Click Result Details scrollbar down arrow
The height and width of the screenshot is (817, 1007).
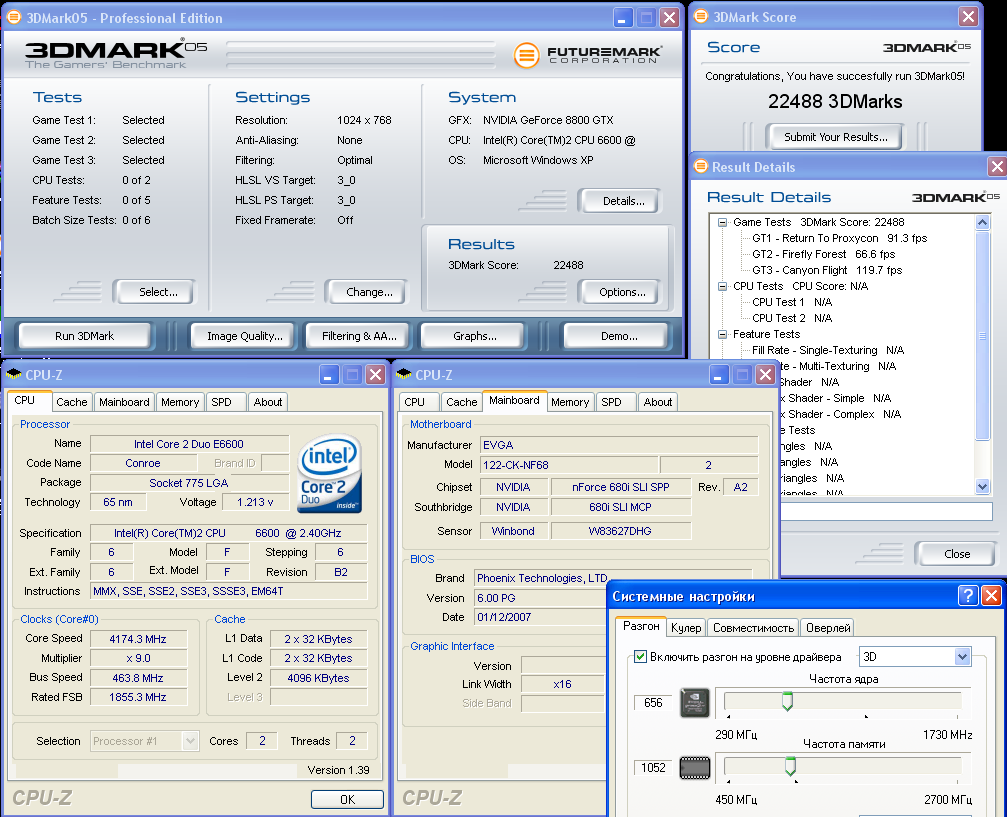point(983,487)
